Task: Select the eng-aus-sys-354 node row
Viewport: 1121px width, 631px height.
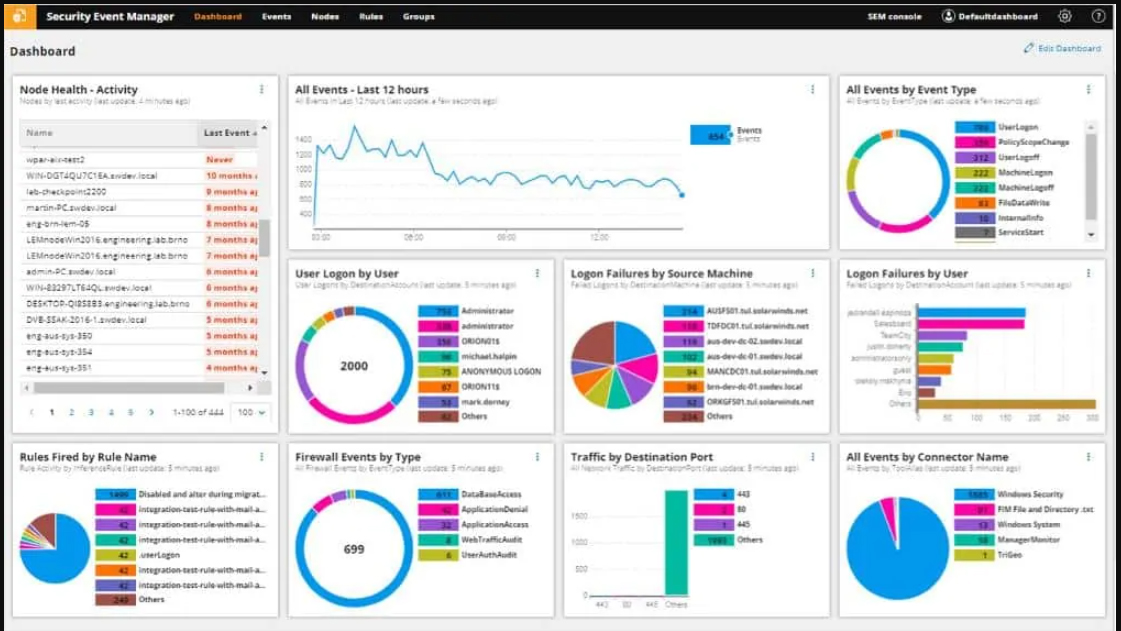Action: tap(139, 352)
